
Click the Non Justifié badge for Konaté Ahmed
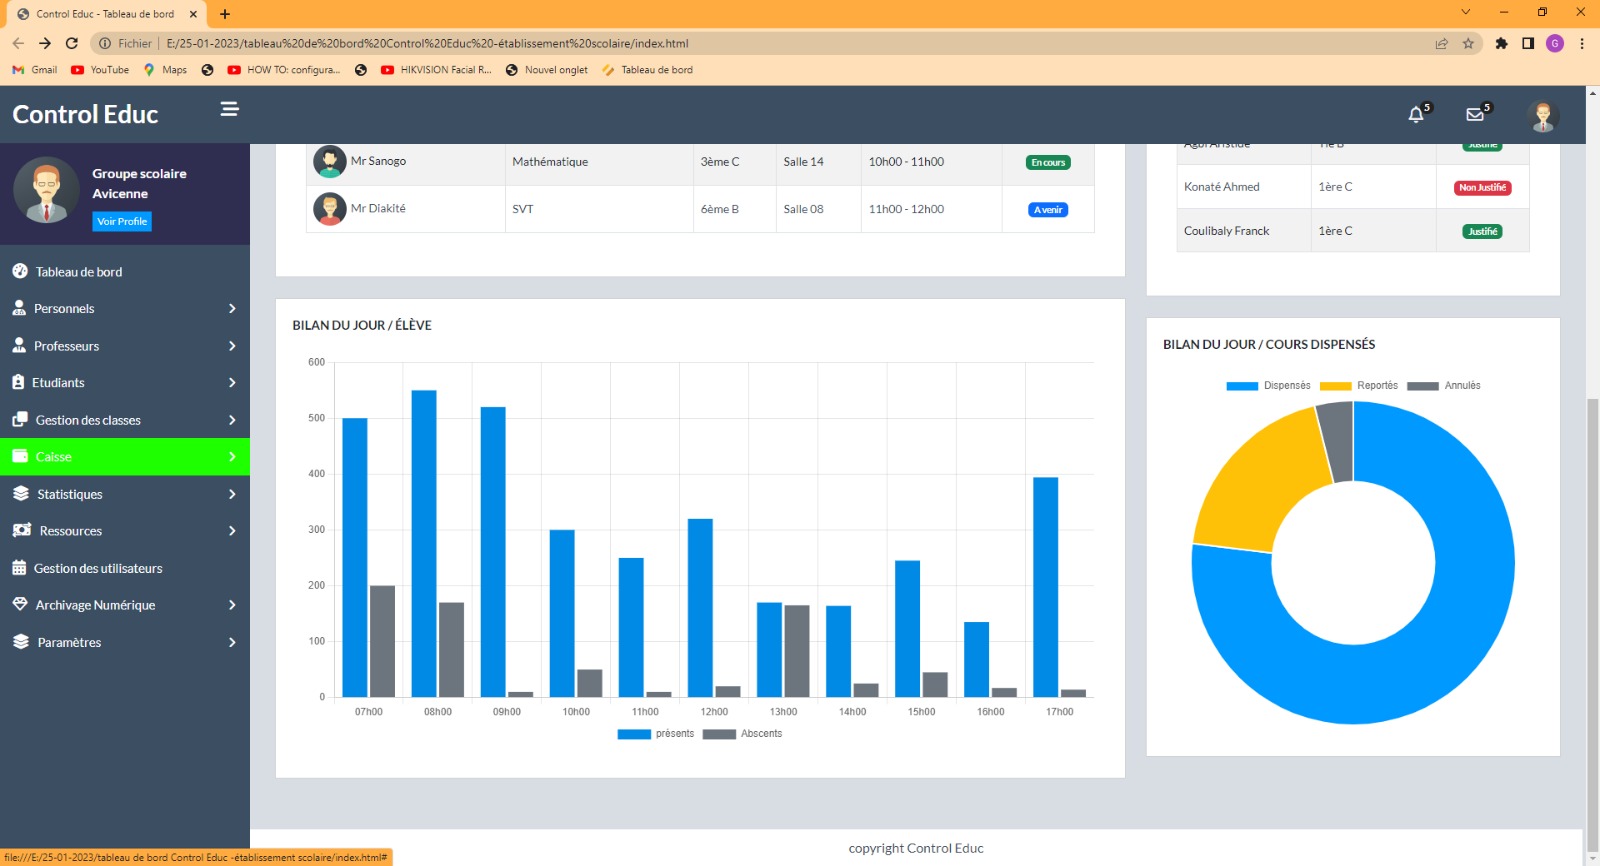pyautogui.click(x=1482, y=188)
